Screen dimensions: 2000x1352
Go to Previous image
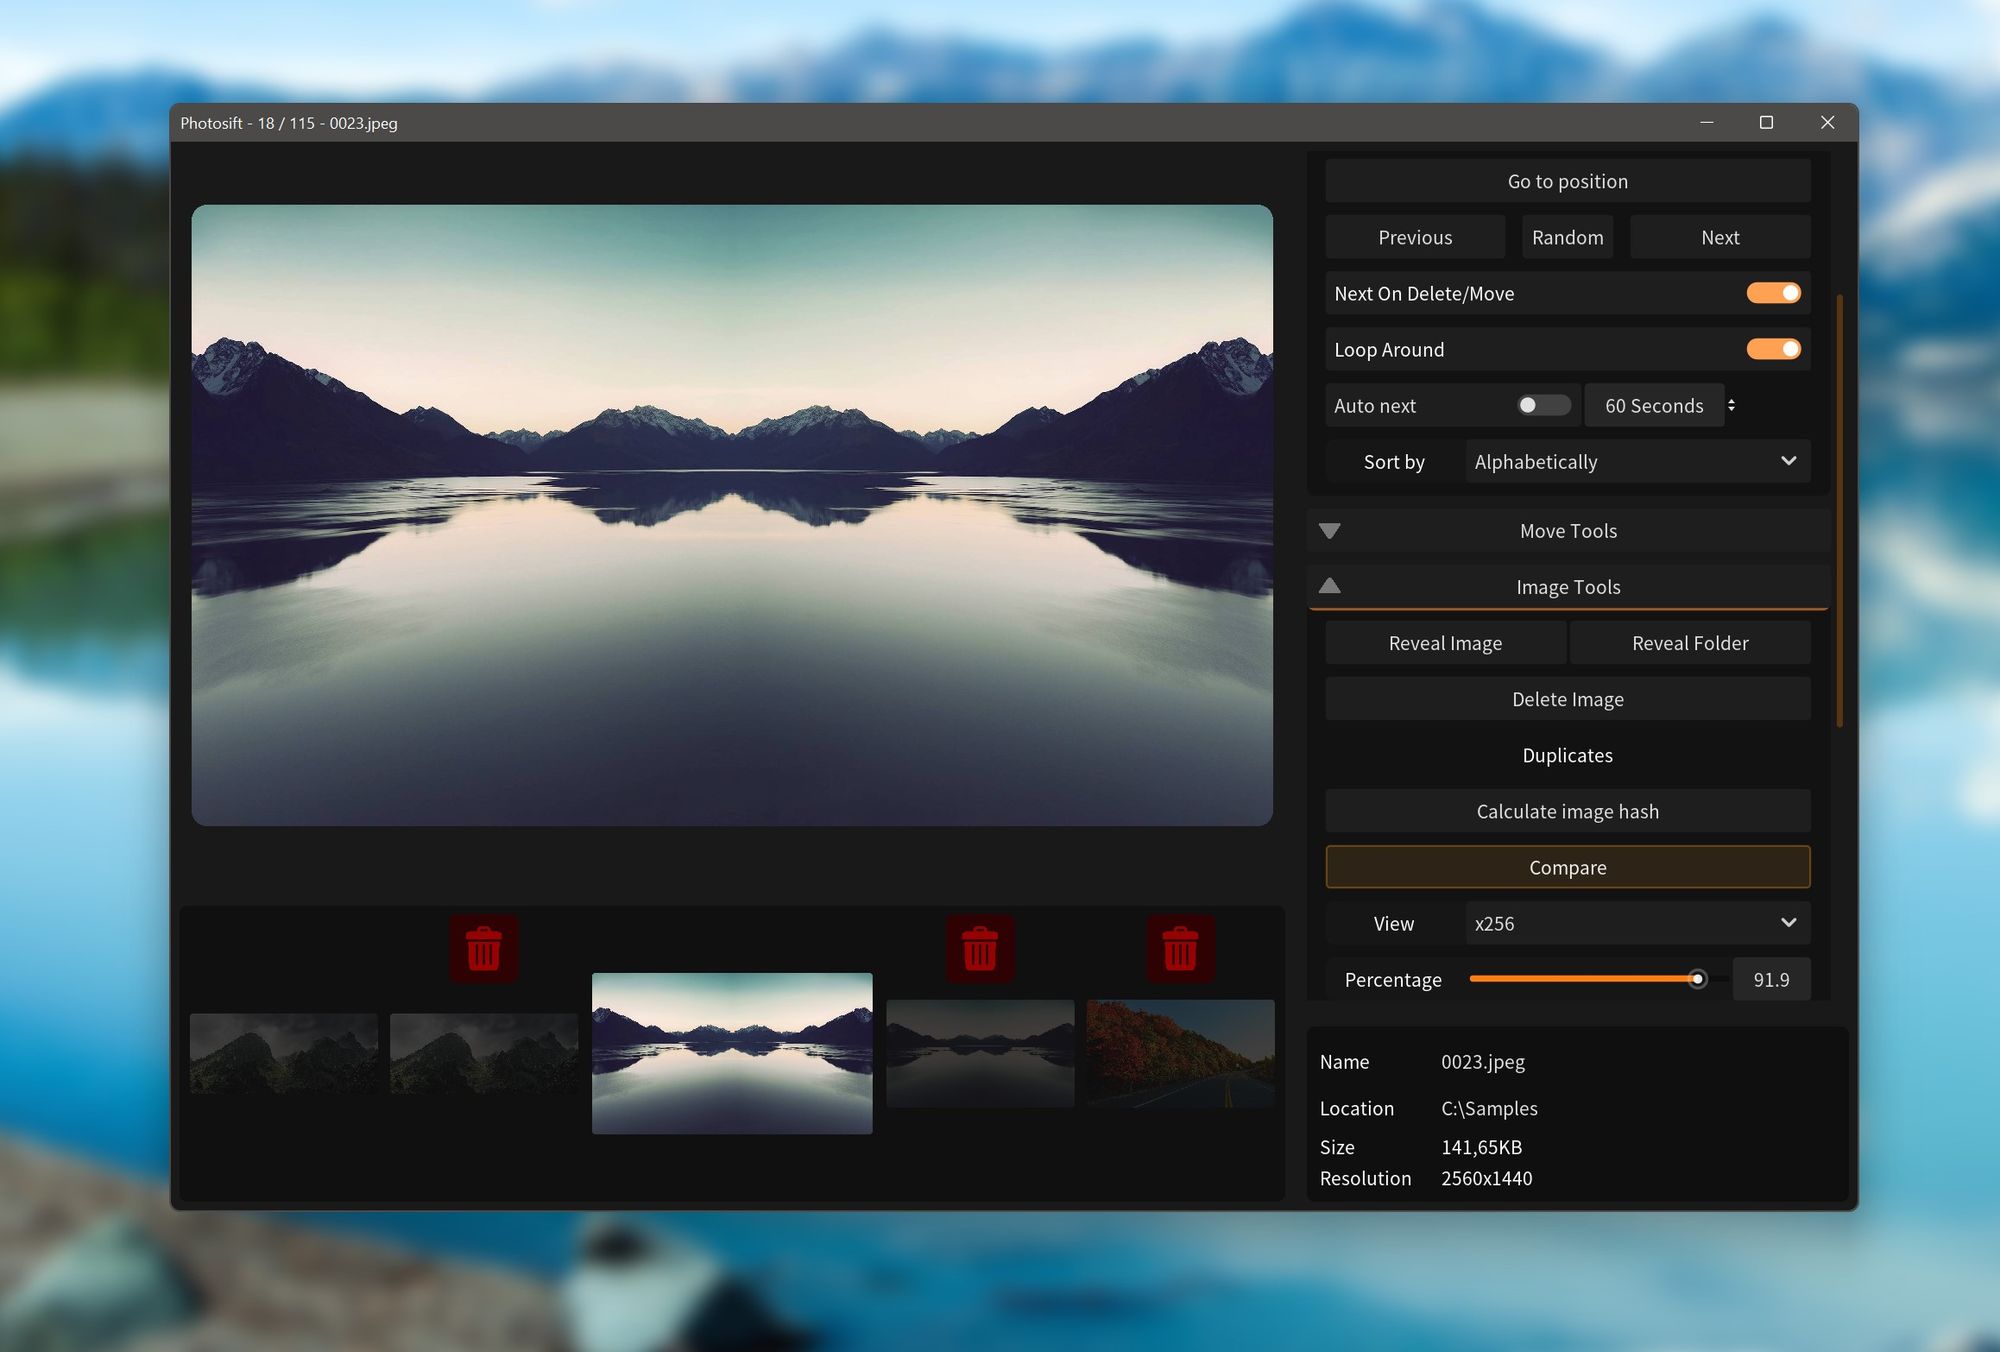[1415, 237]
